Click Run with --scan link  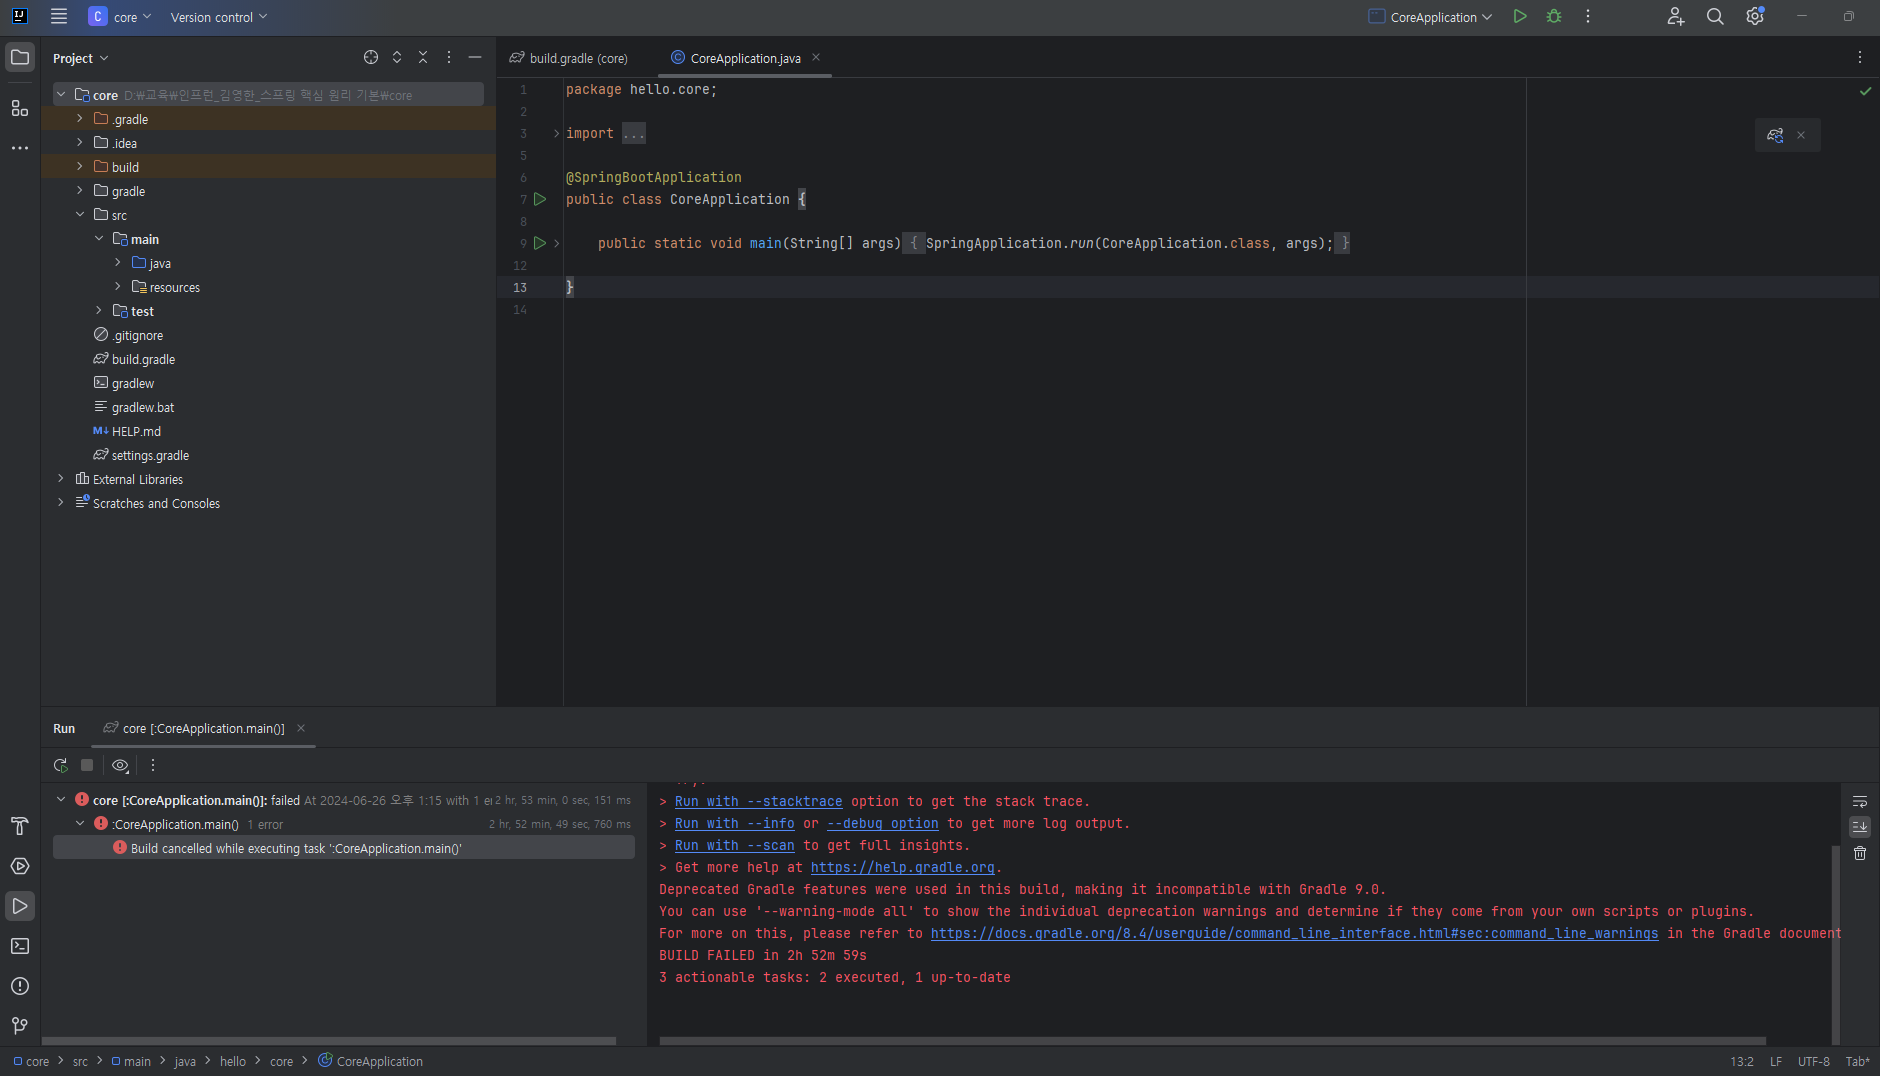pyautogui.click(x=734, y=845)
